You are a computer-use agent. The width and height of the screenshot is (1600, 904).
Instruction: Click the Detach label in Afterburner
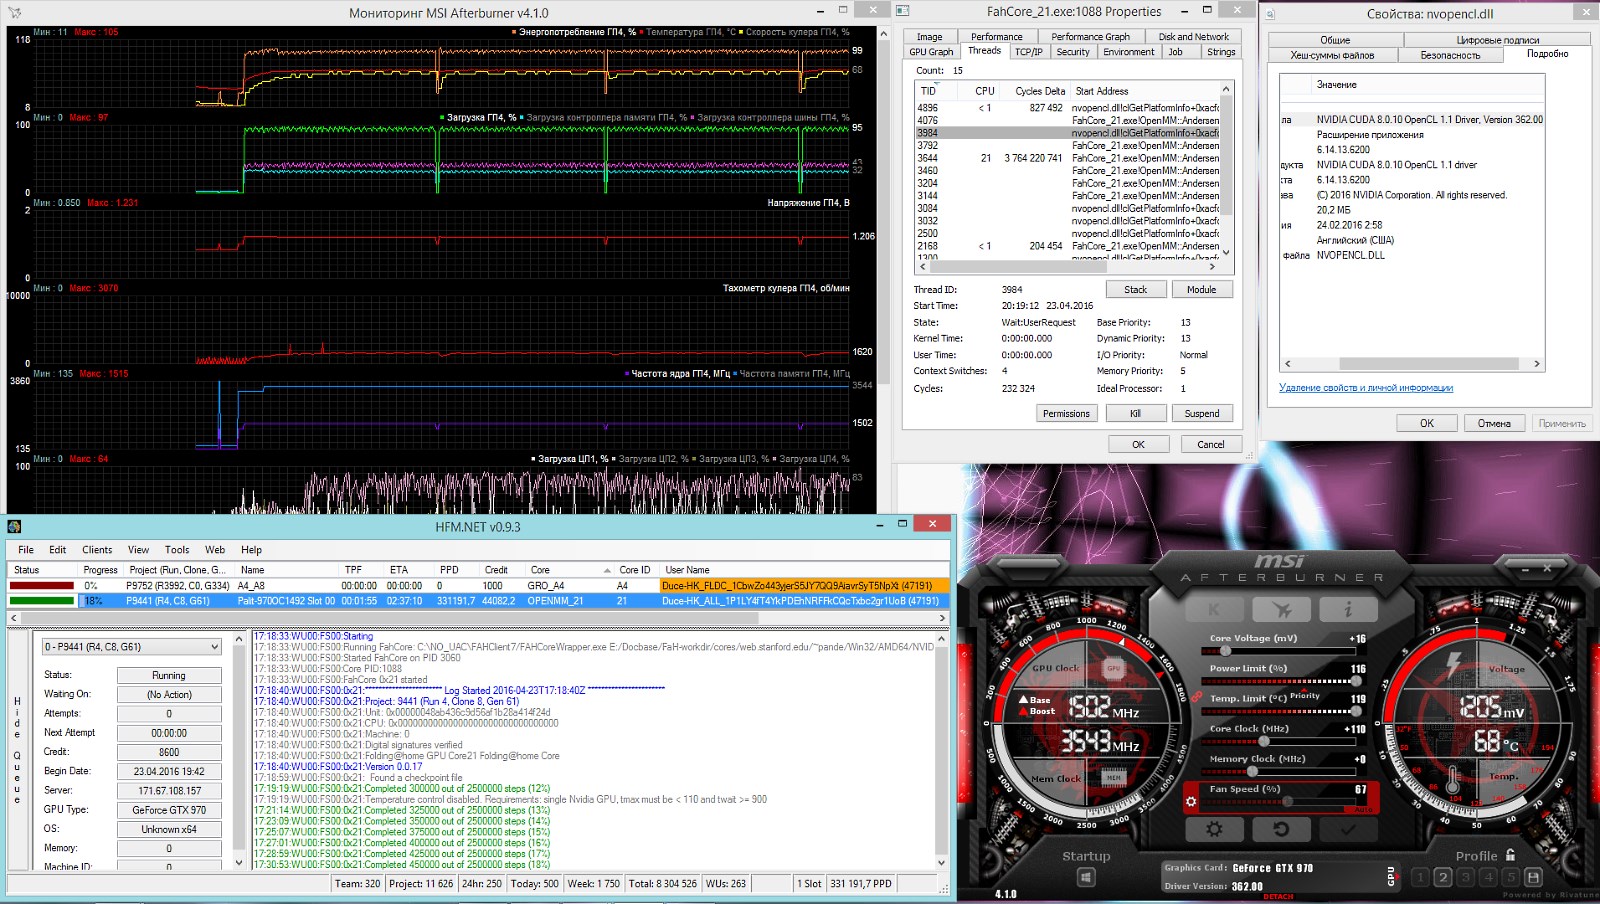(1278, 897)
